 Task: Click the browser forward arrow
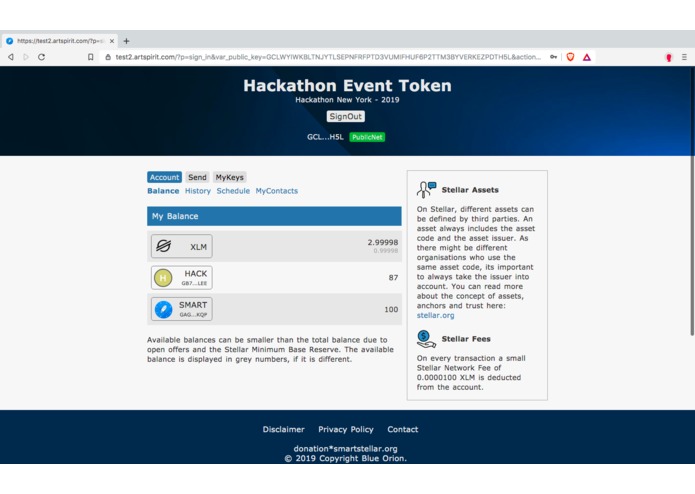coord(26,57)
